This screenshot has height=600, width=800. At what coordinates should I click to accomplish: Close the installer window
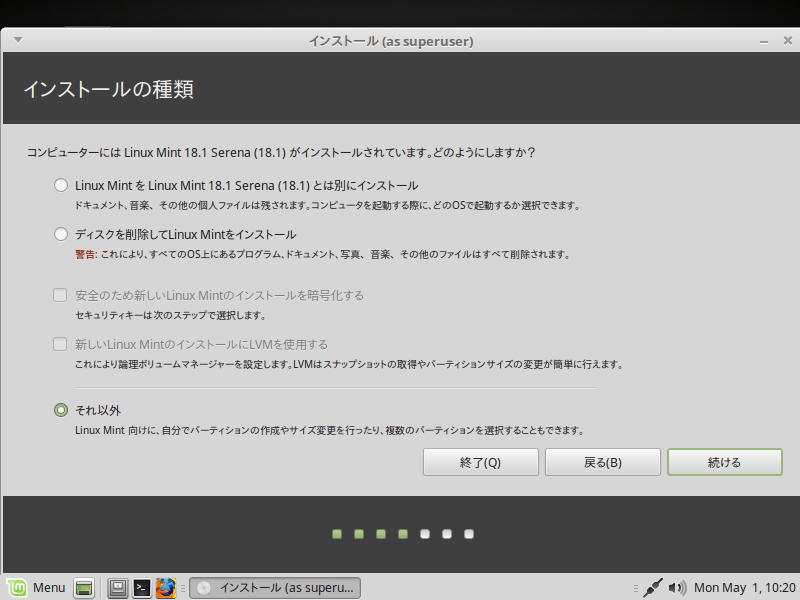pos(788,40)
